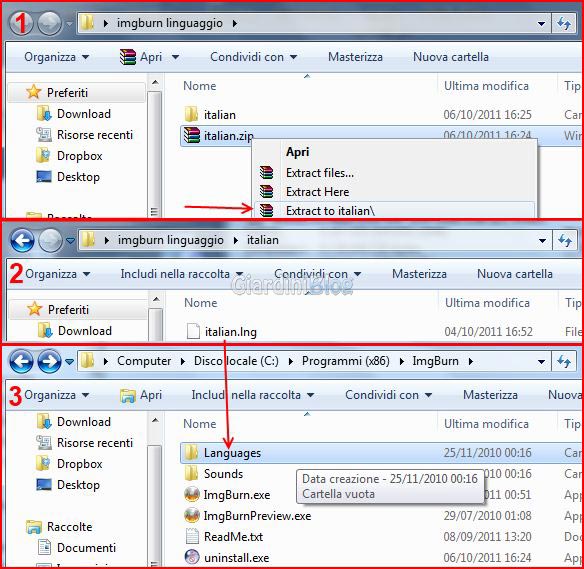Click Nuova cartella in first window toolbar
The image size is (584, 569).
[451, 57]
